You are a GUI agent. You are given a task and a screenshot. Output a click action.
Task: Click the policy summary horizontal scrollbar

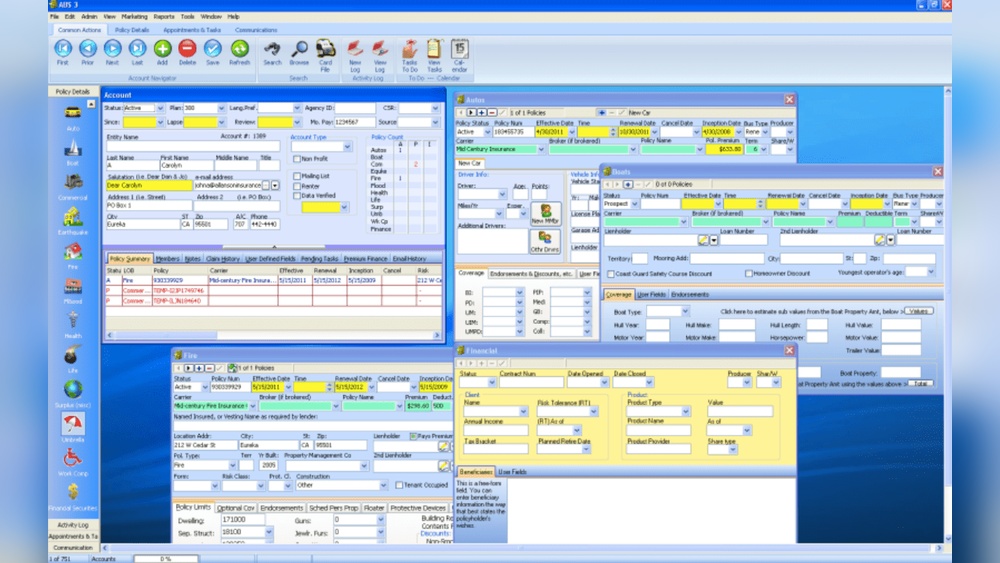tap(272, 335)
